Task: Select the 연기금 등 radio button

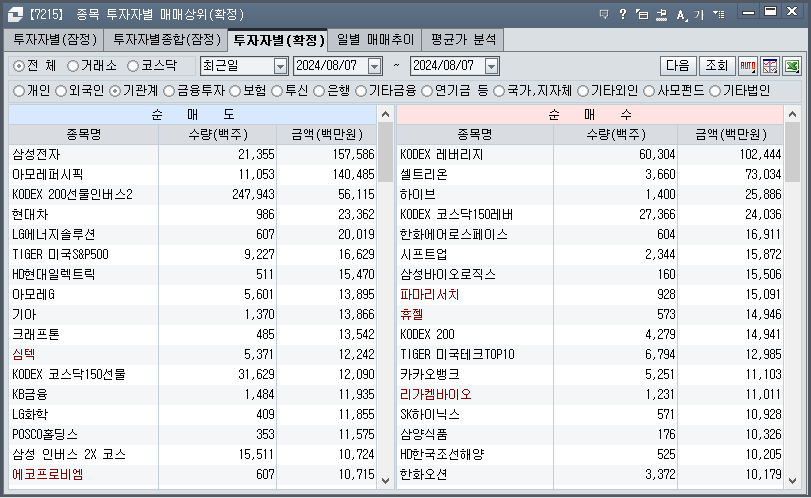Action: coord(427,91)
